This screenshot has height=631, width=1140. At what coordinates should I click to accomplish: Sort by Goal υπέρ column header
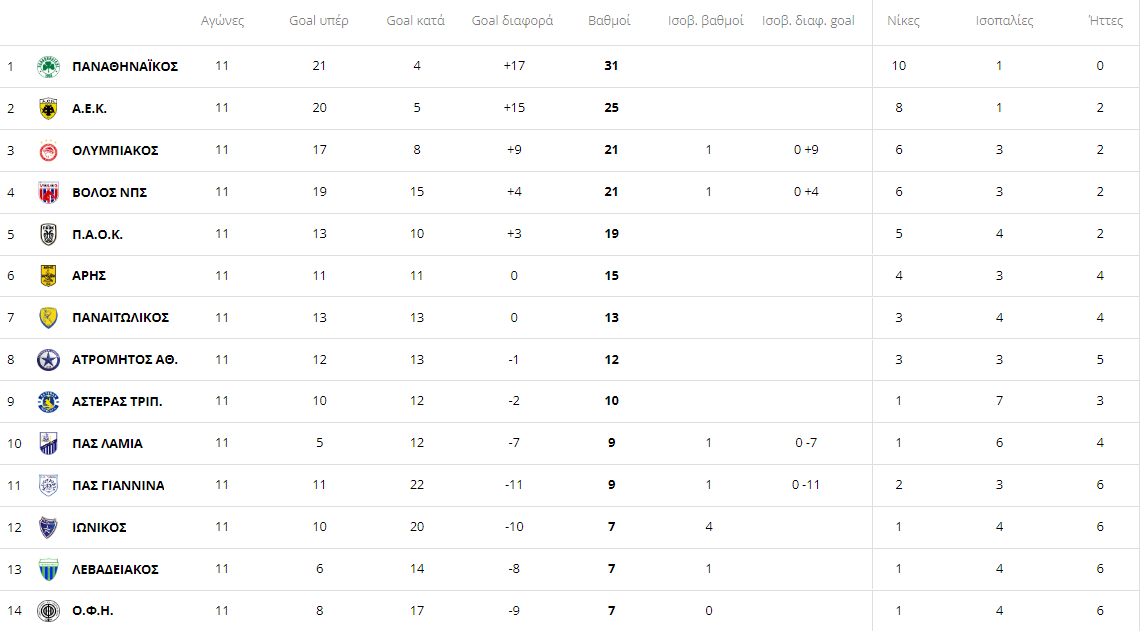319,21
